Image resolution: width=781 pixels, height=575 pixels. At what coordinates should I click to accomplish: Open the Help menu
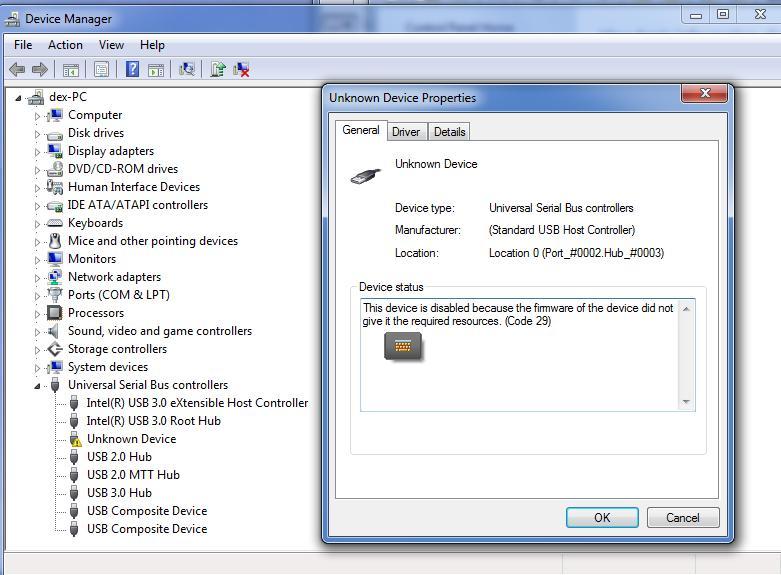click(152, 45)
